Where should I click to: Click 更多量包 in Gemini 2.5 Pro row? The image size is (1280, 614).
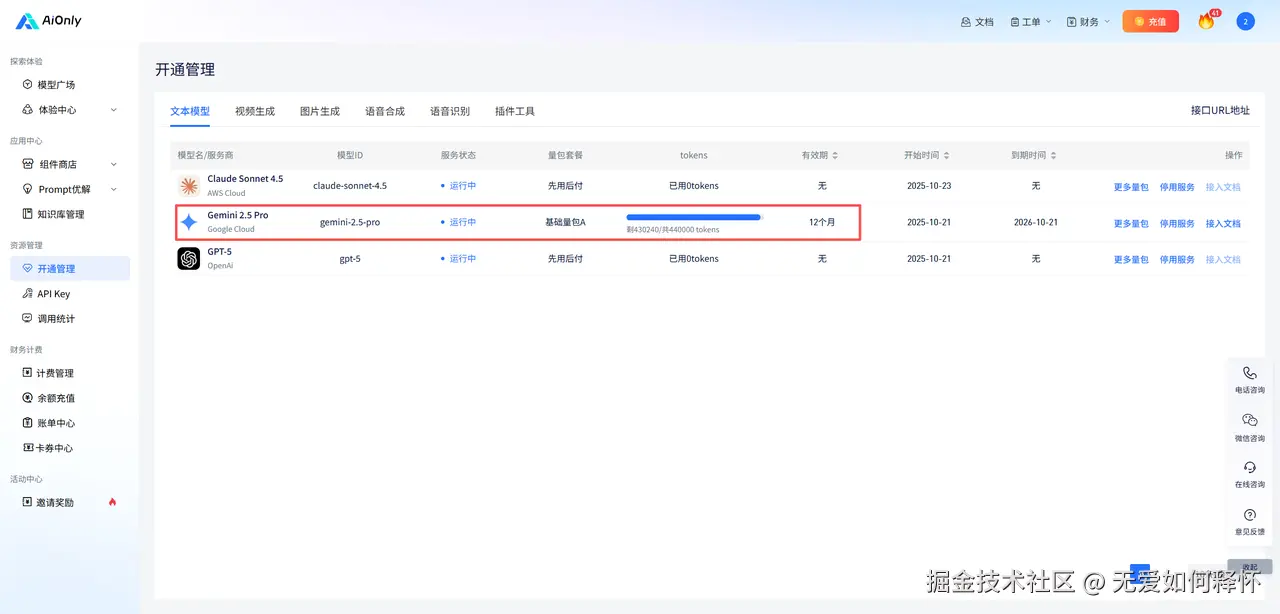coord(1131,223)
